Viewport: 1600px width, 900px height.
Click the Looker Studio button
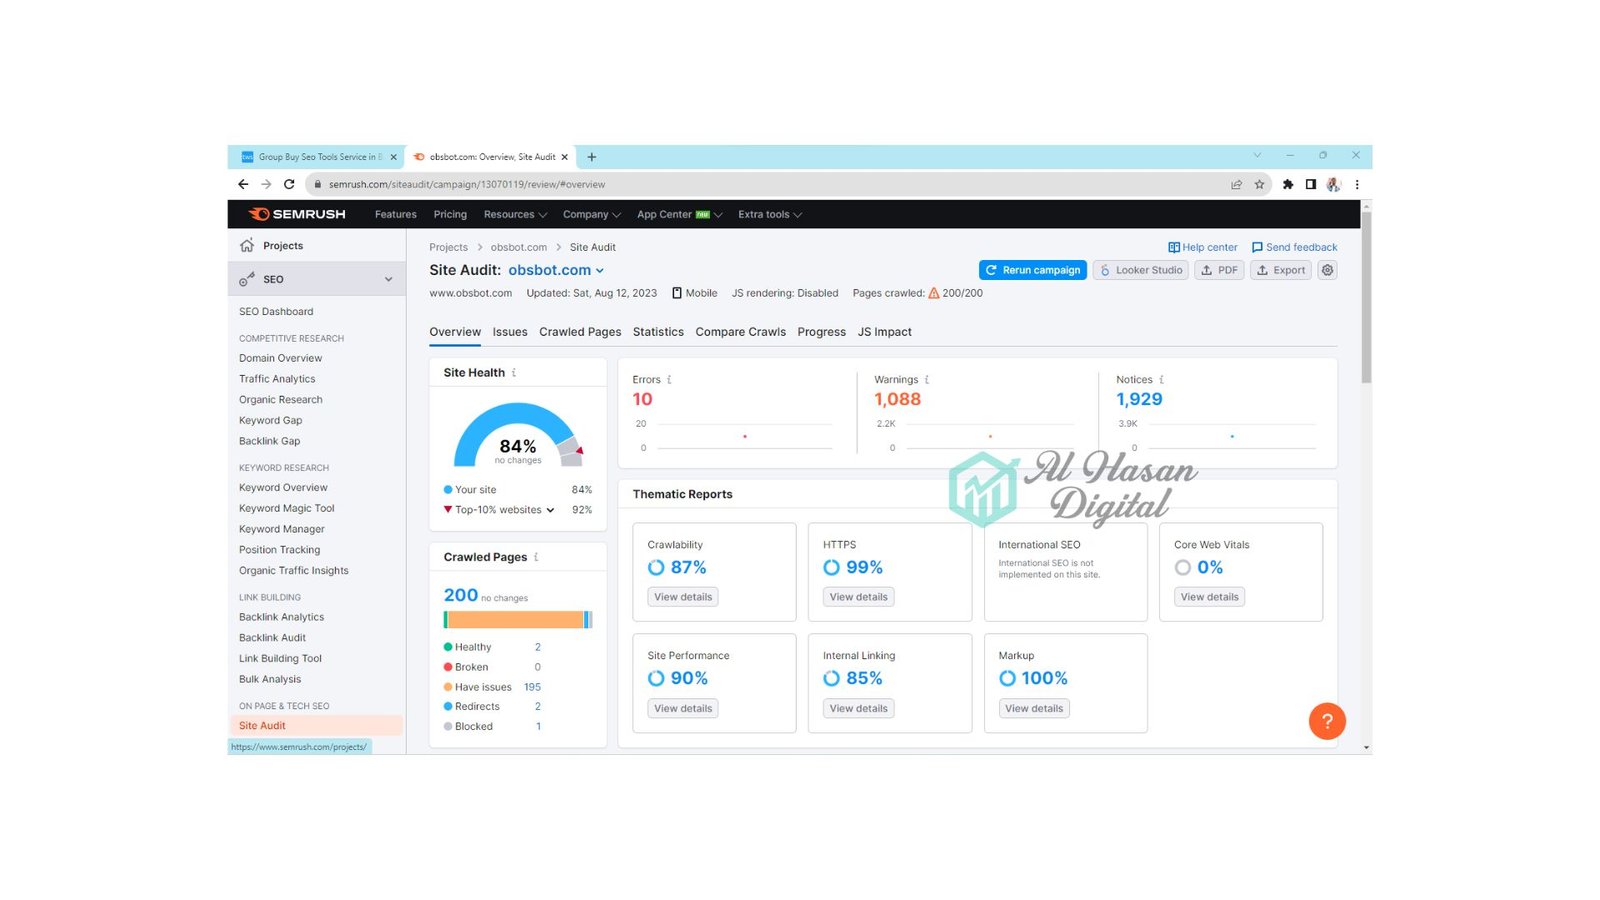(1141, 270)
